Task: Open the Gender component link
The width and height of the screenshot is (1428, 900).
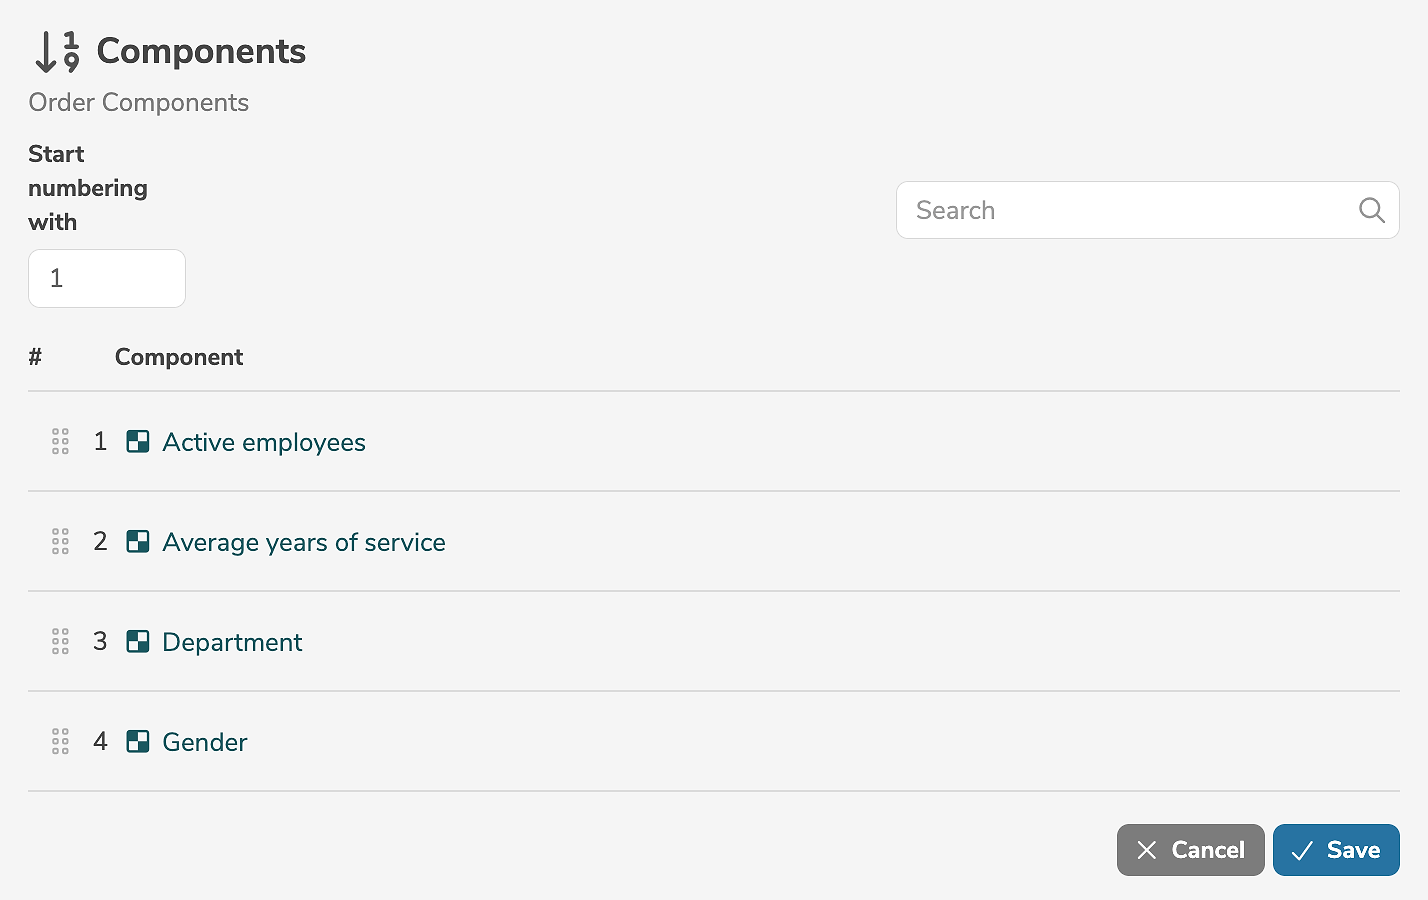Action: pyautogui.click(x=205, y=742)
